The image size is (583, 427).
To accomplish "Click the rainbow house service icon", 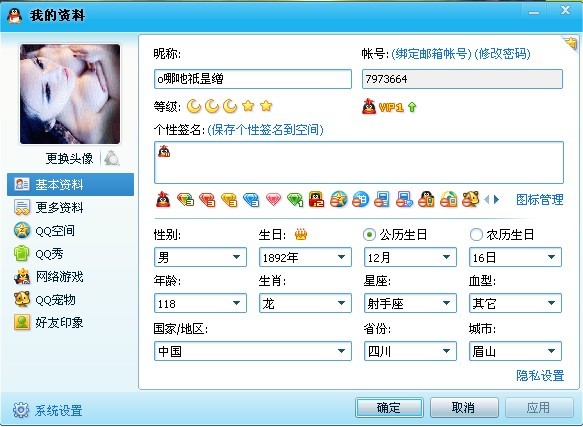I will point(448,200).
